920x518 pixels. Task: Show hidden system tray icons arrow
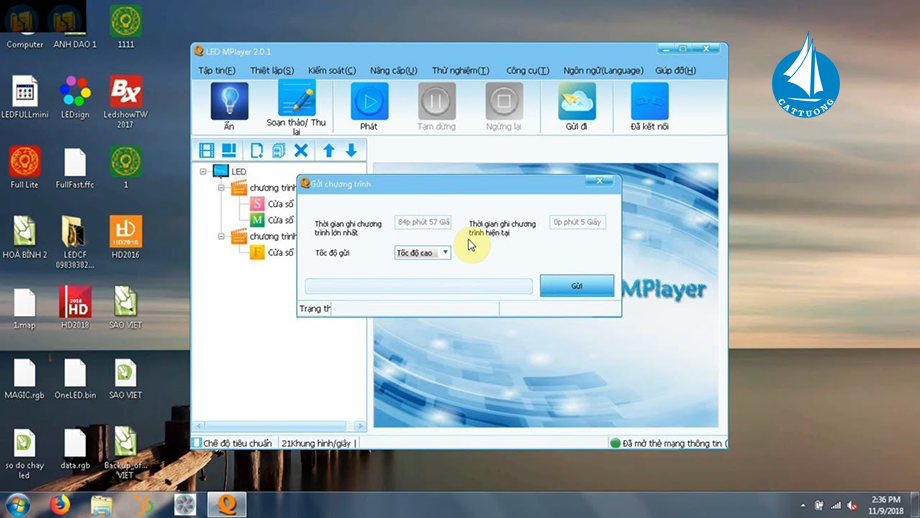[x=803, y=505]
